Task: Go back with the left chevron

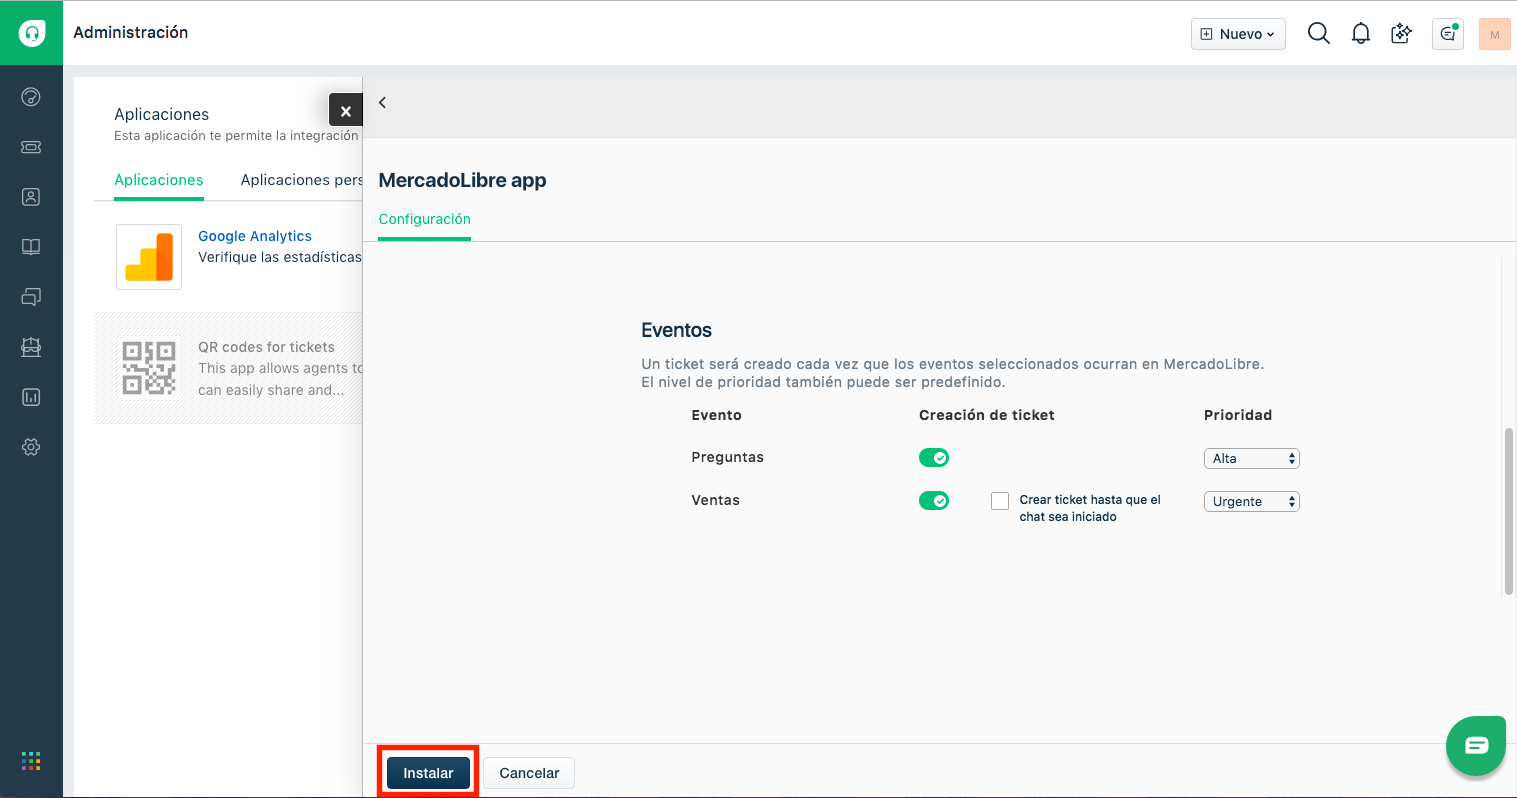Action: 382,102
